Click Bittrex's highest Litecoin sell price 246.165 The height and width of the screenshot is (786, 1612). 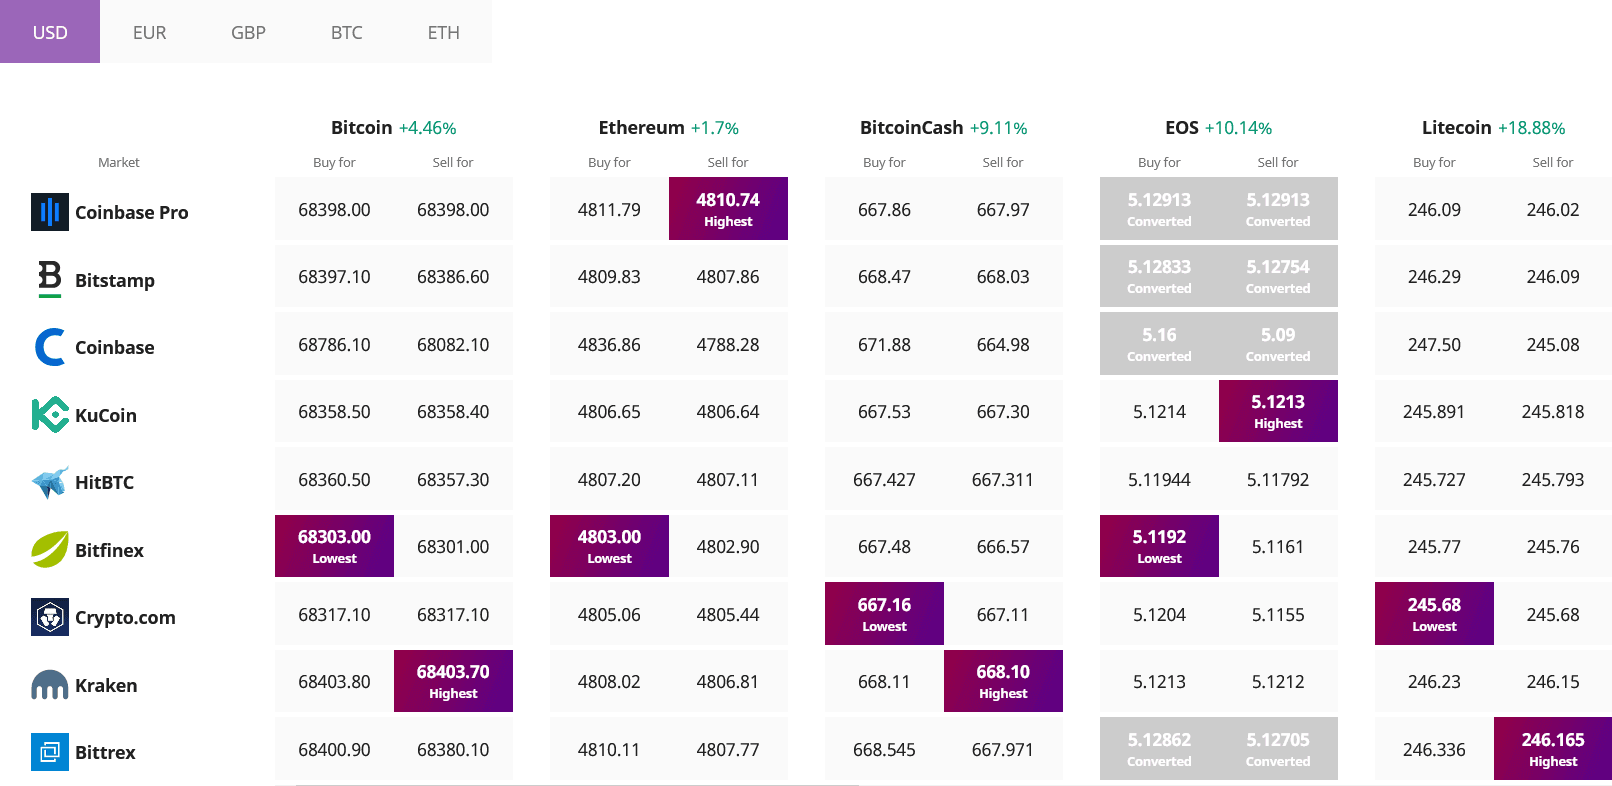tap(1552, 748)
